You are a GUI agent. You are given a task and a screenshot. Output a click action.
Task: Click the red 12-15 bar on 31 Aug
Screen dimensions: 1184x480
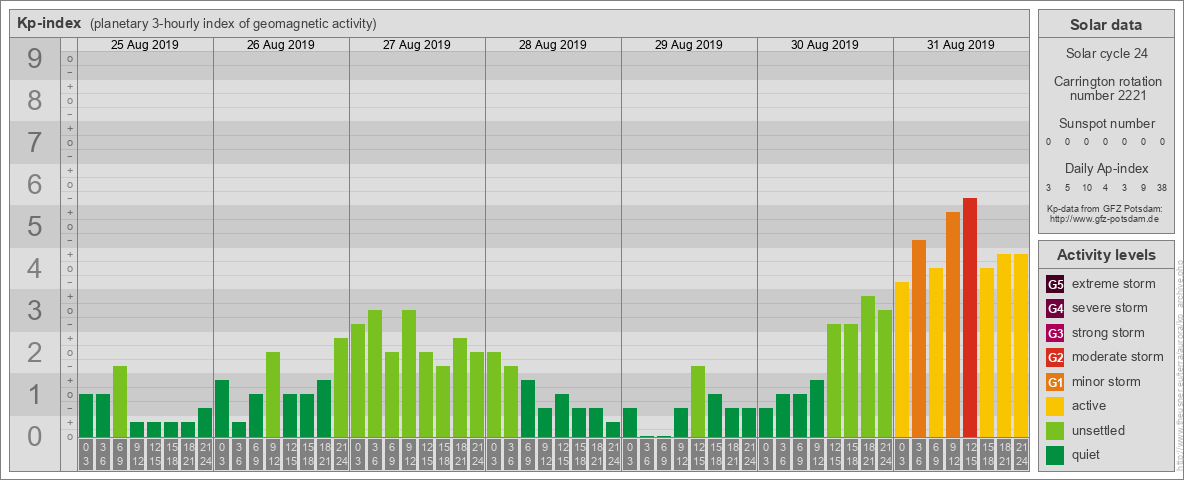click(970, 318)
